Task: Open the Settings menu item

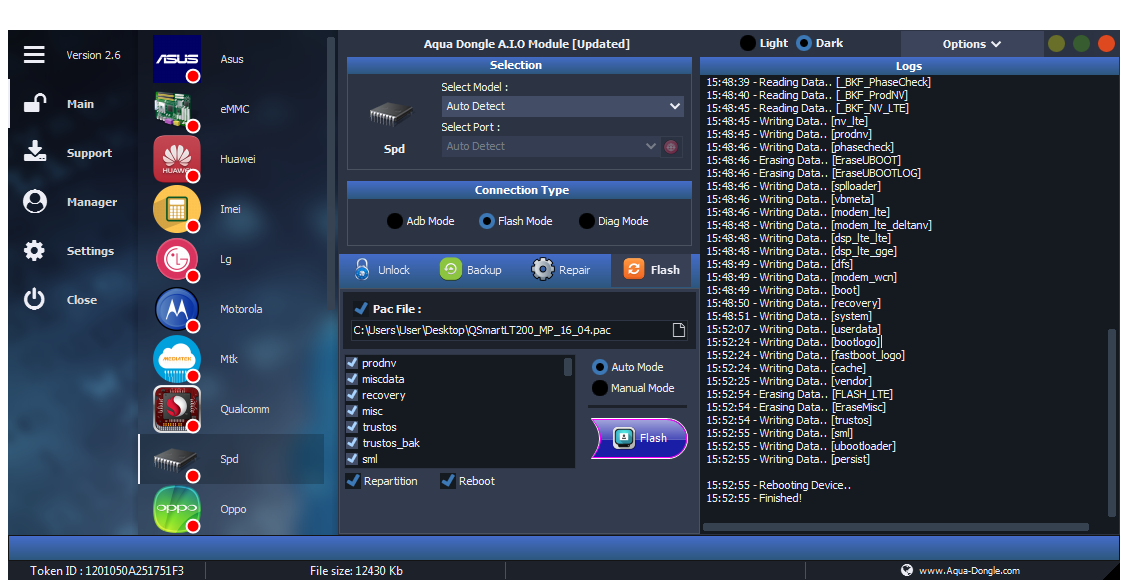Action: [91, 251]
